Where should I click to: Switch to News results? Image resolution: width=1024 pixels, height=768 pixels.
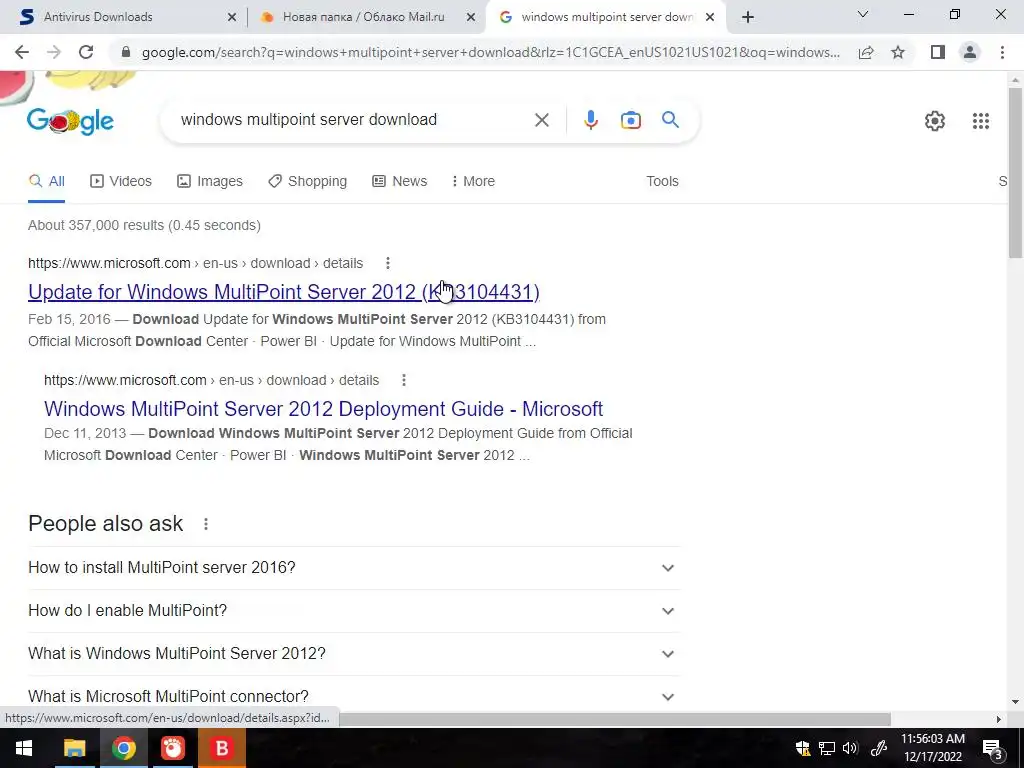tap(399, 182)
